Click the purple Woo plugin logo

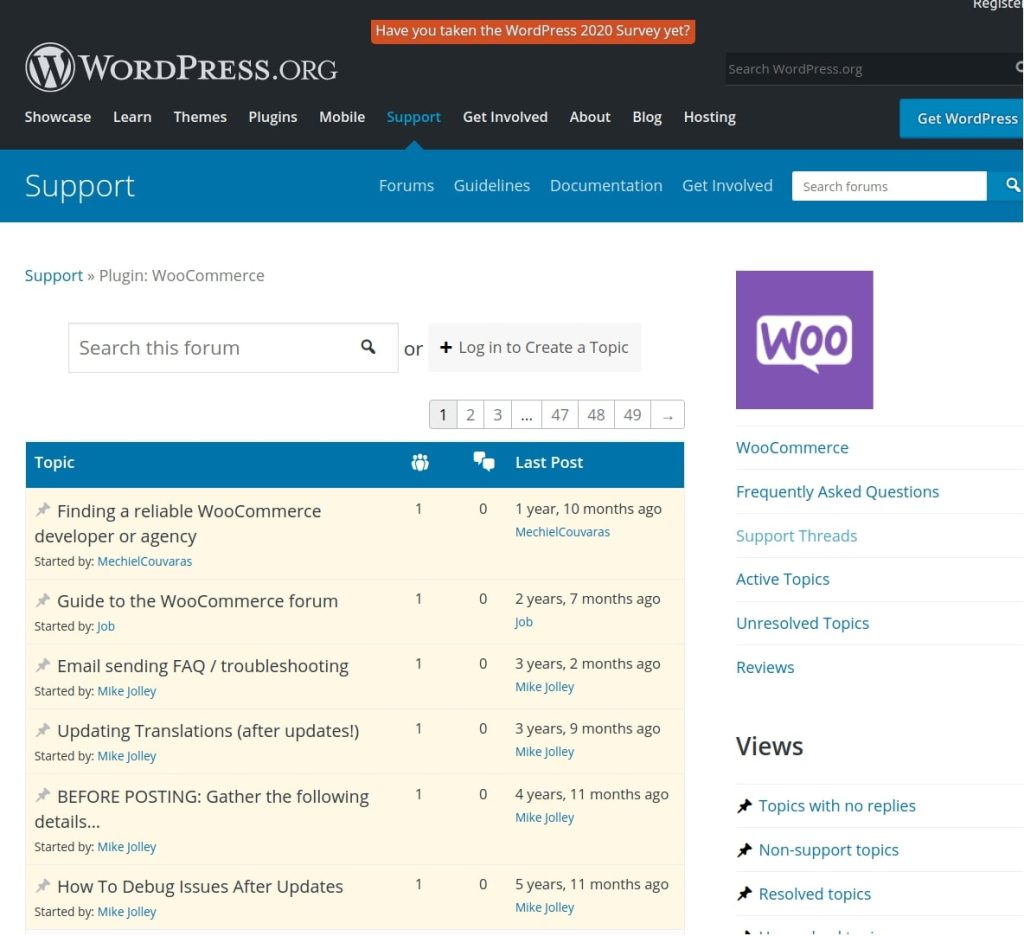point(804,339)
